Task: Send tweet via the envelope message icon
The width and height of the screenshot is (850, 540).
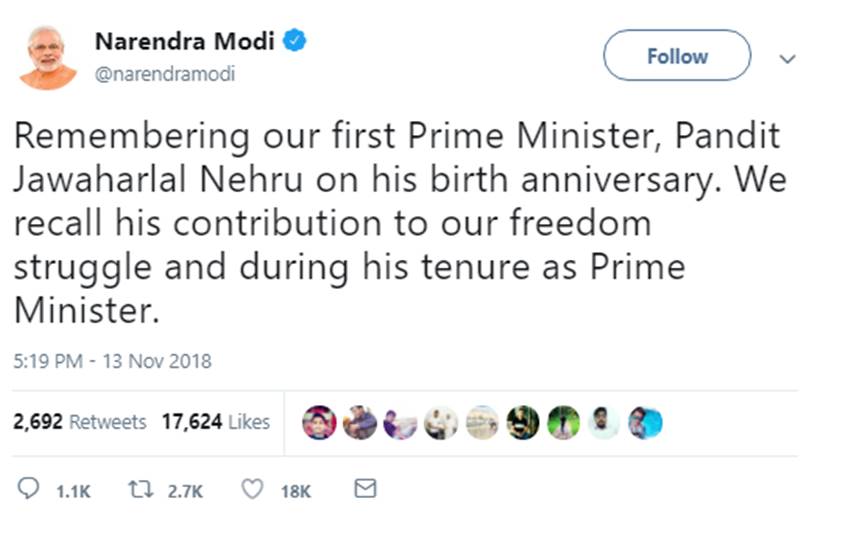Action: point(366,489)
